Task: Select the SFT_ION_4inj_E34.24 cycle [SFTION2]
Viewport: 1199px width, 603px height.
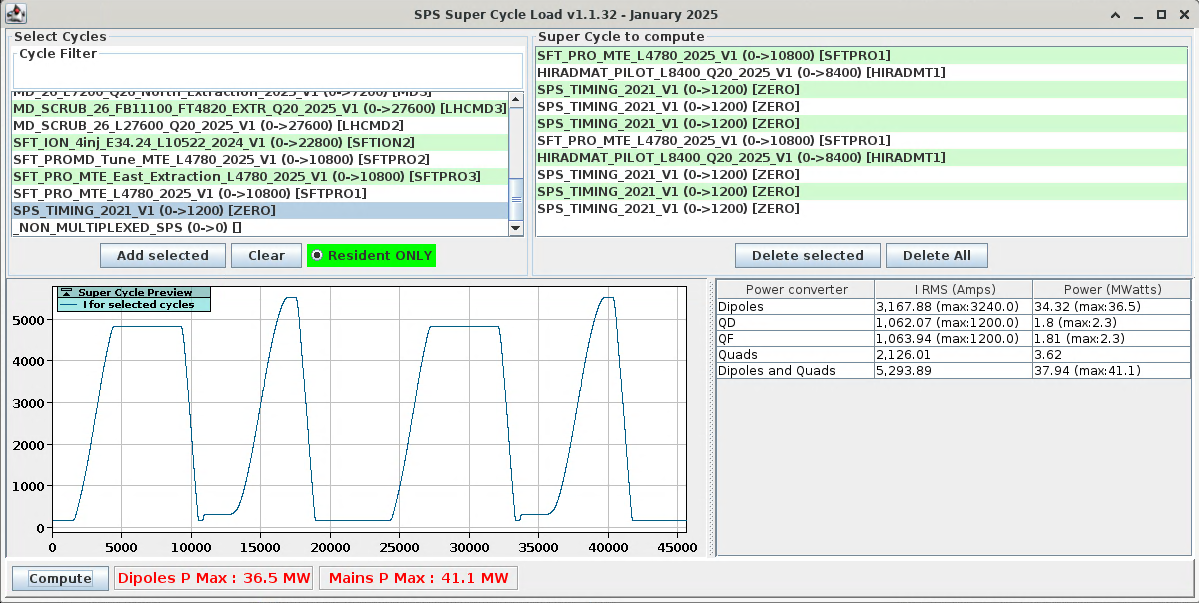Action: tap(214, 143)
